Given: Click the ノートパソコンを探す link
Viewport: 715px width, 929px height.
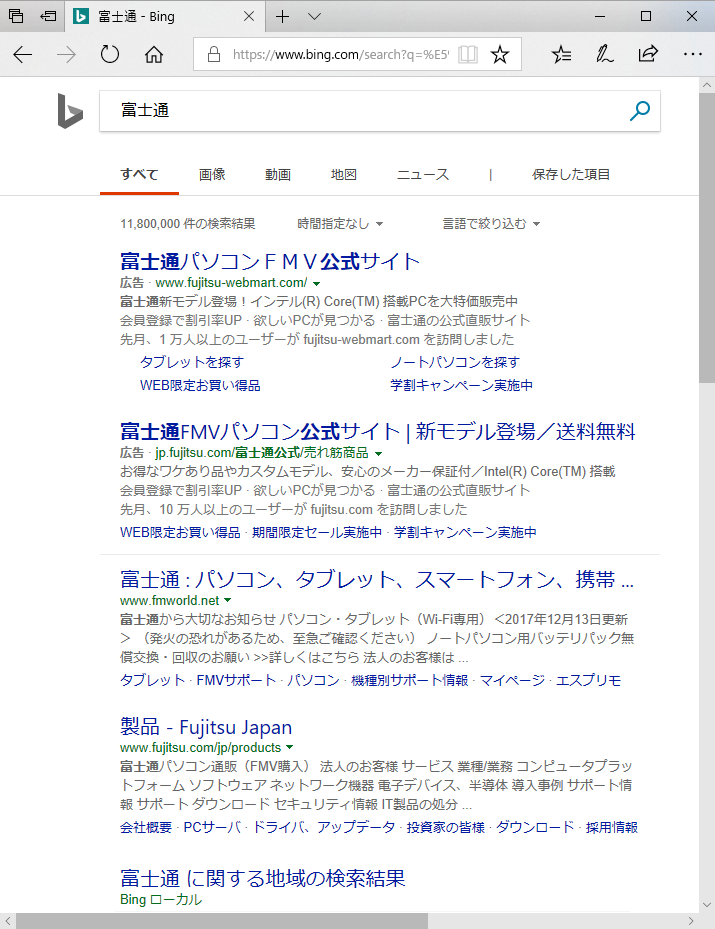Looking at the screenshot, I should coord(455,362).
